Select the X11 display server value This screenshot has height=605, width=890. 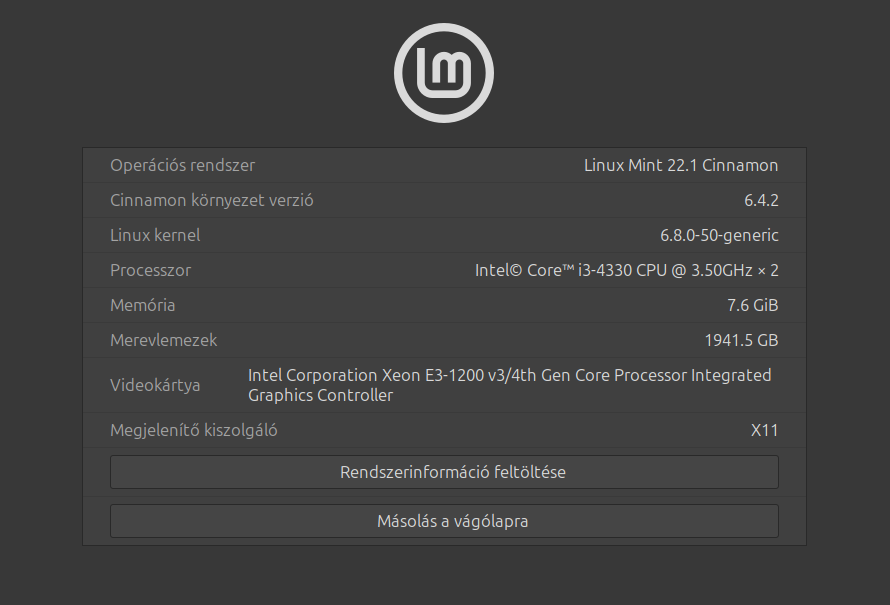tap(765, 430)
